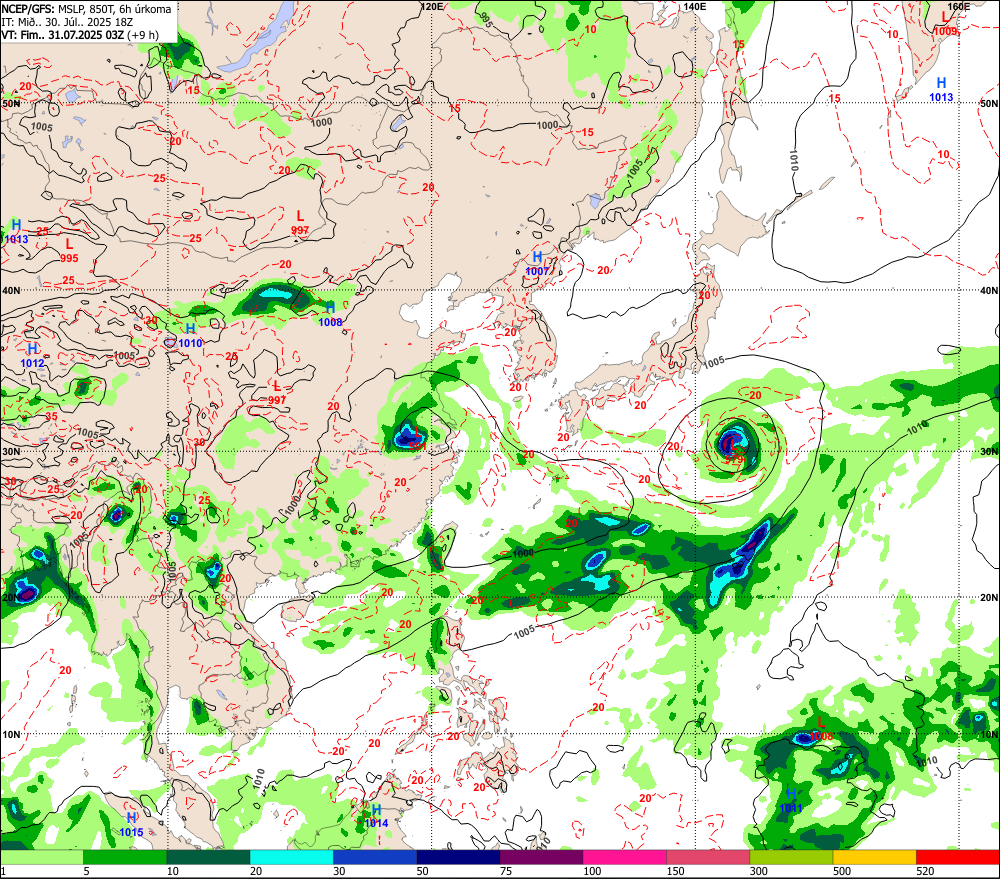Click the legend value '100'

click(x=592, y=871)
